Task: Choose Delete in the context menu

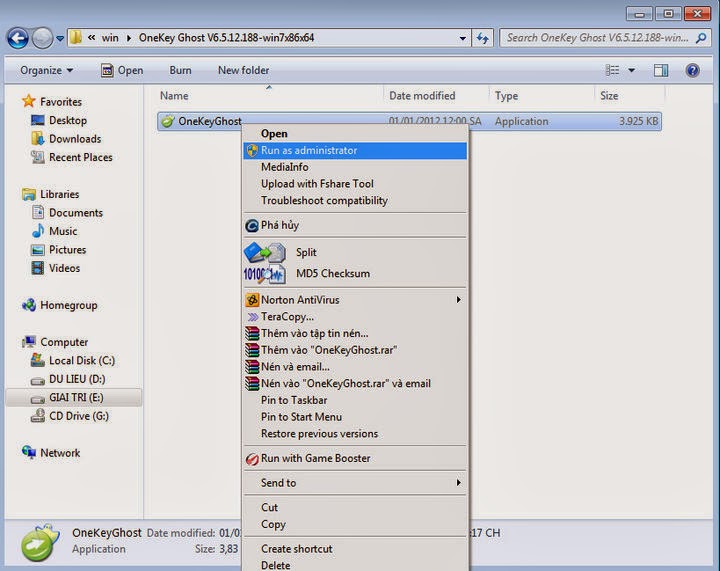Action: click(355, 565)
